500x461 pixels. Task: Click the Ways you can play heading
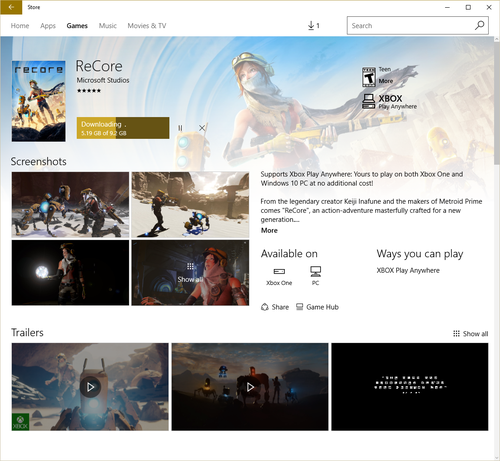[420, 254]
